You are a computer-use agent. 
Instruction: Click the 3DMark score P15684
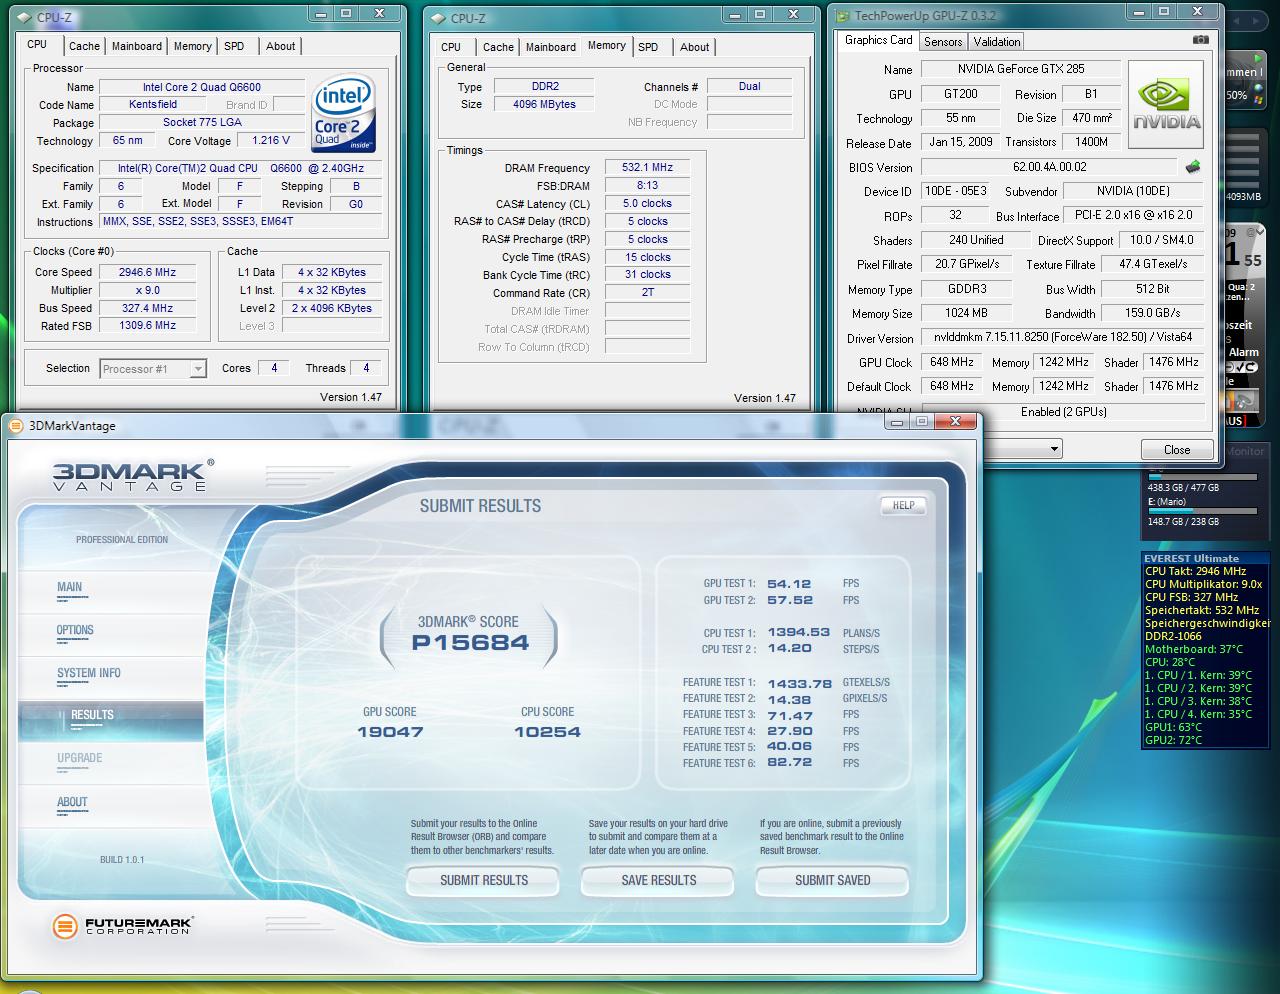470,643
